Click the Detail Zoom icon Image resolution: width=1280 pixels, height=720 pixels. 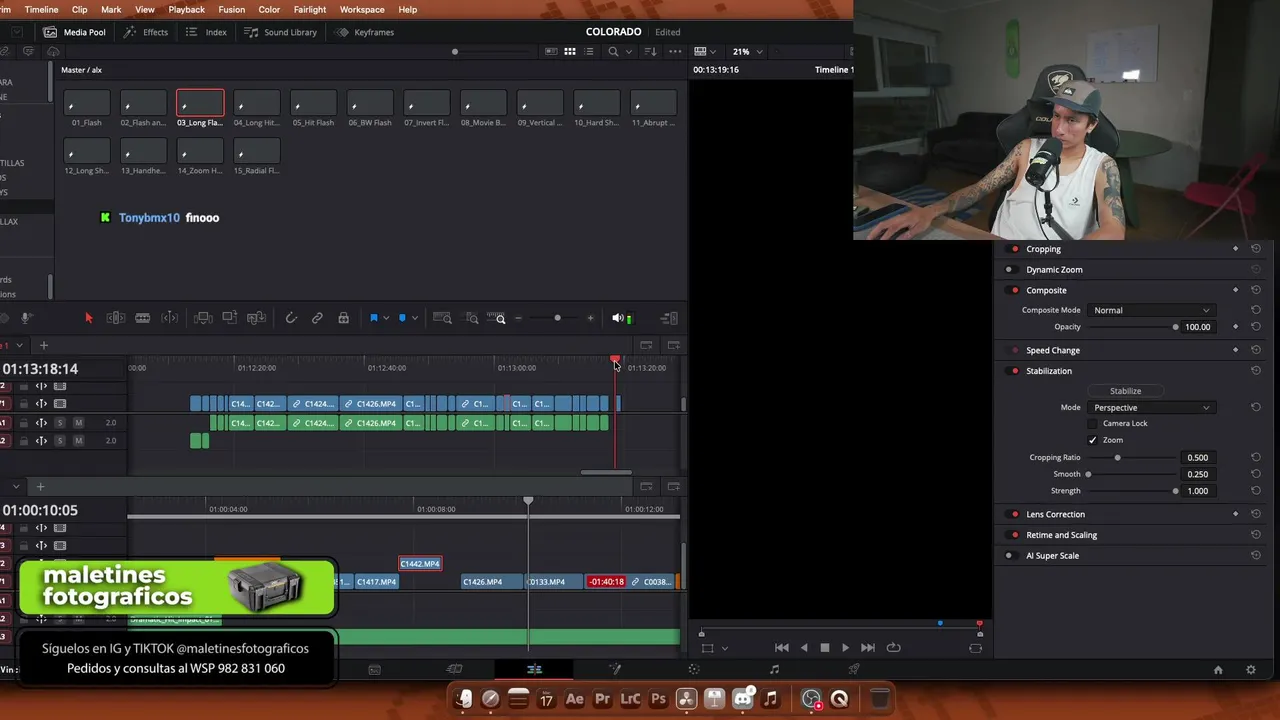(472, 318)
